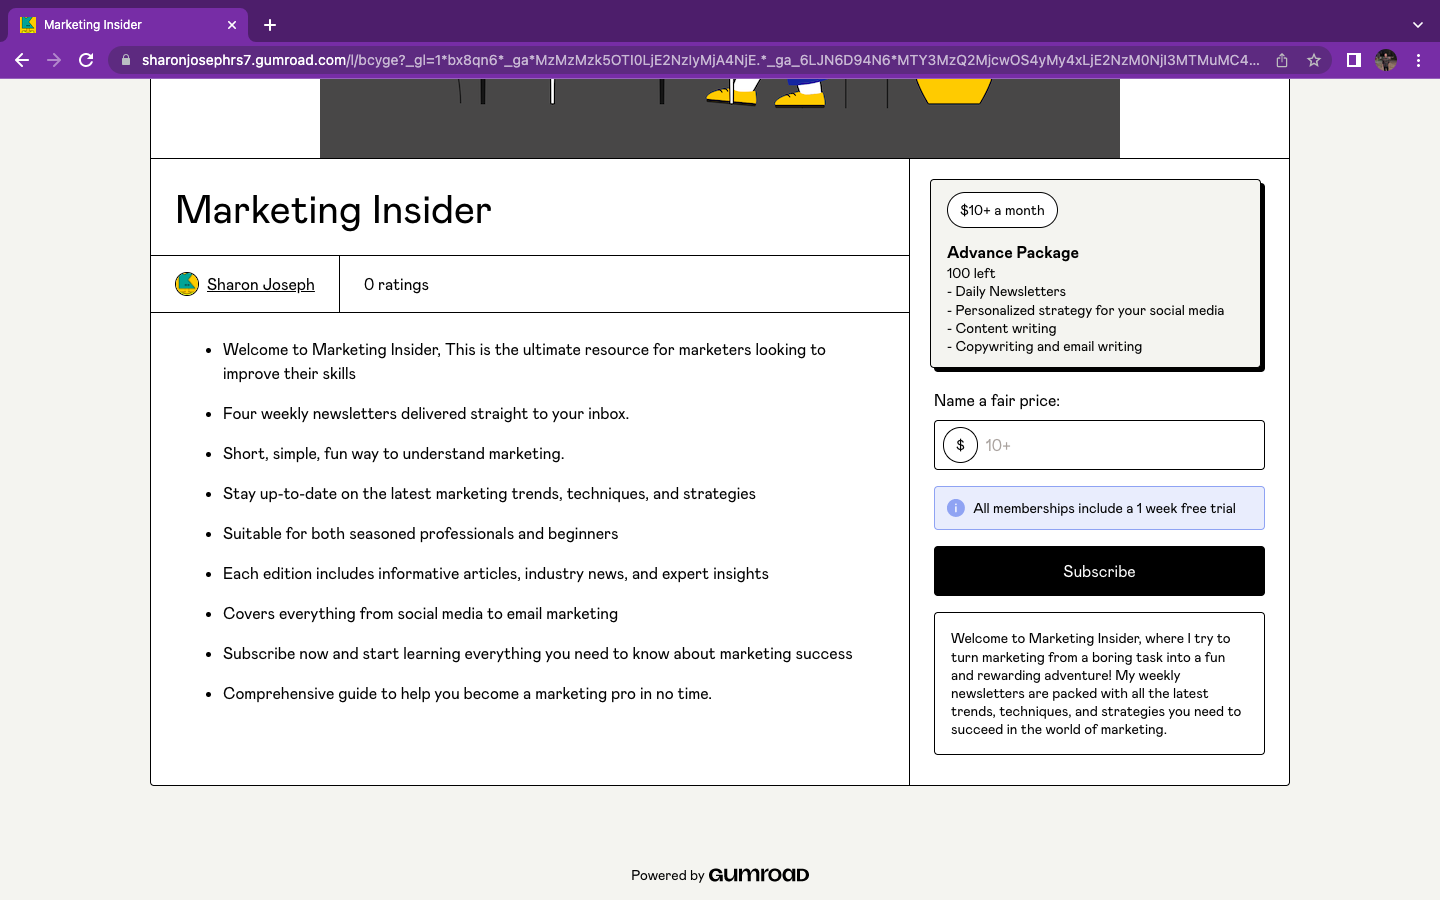Click the dollar sign icon in price field
The height and width of the screenshot is (900, 1440).
point(960,445)
